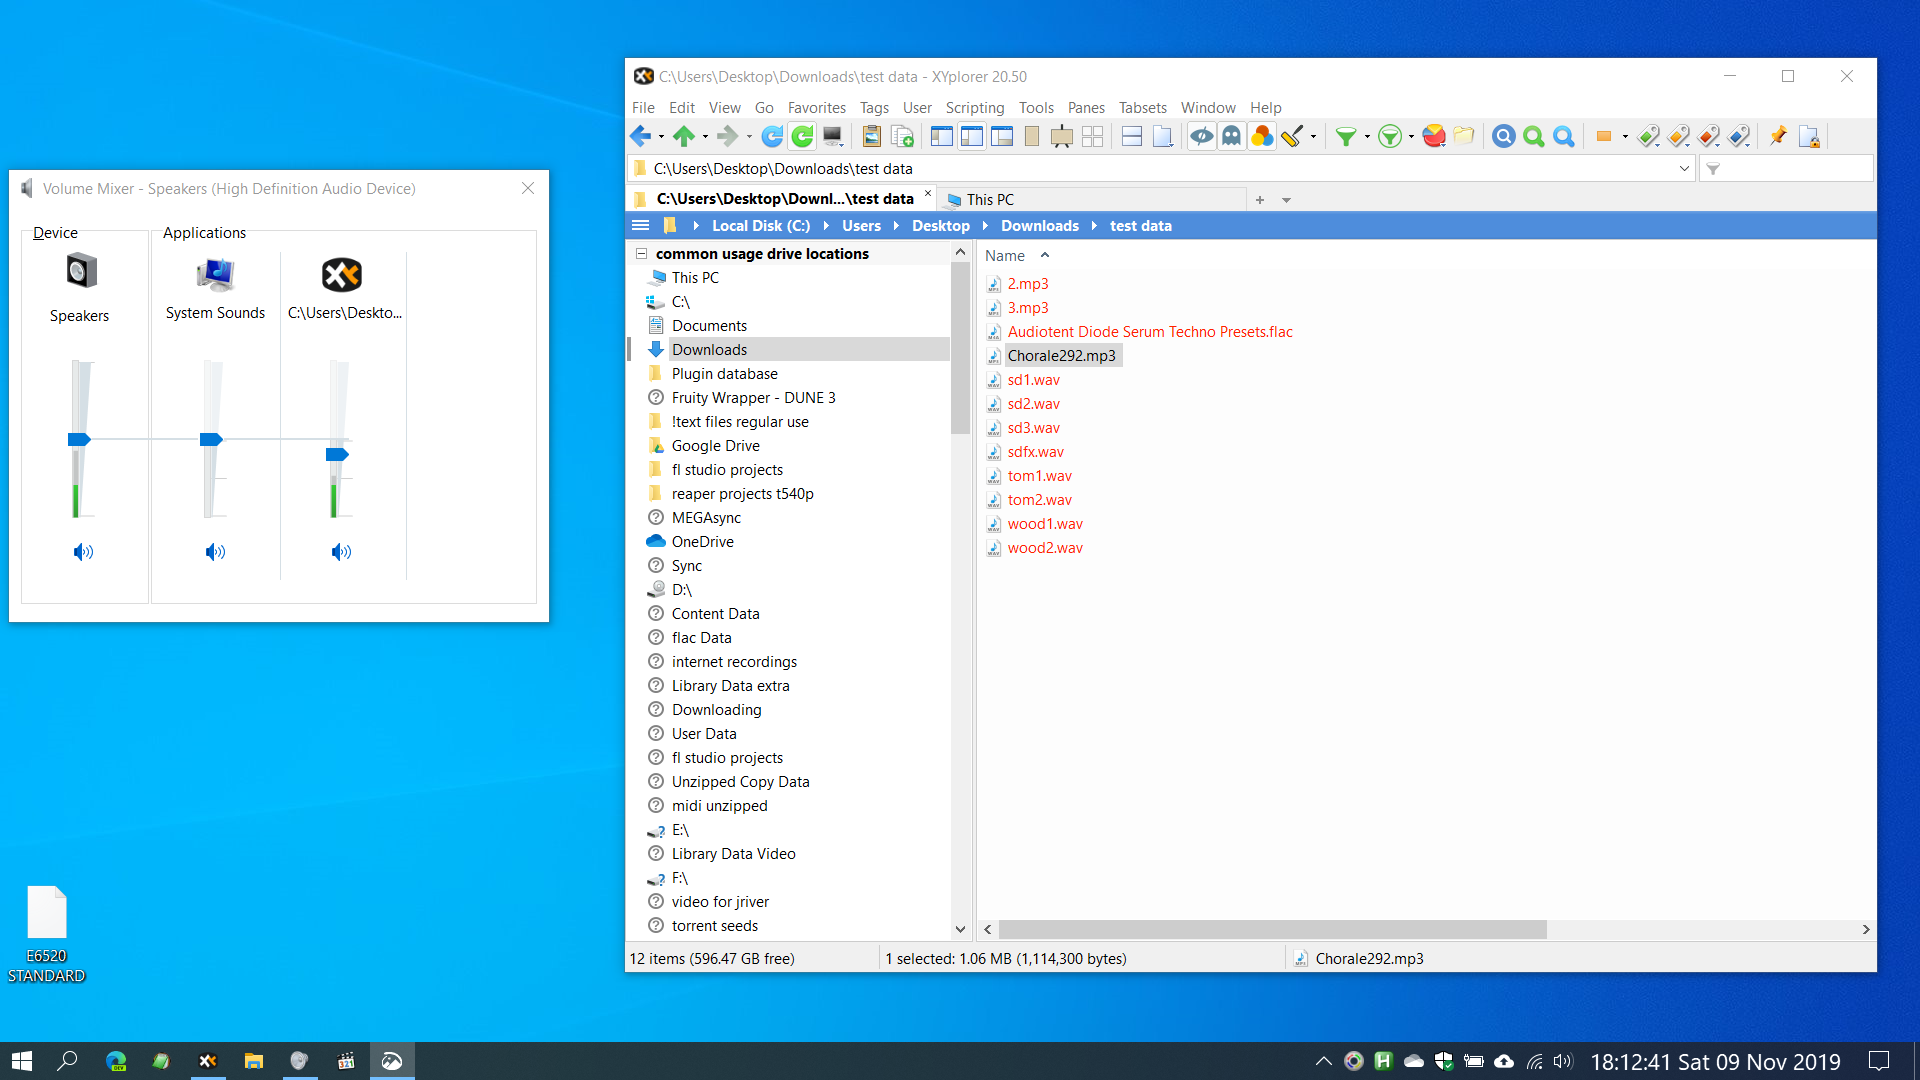The height and width of the screenshot is (1080, 1920).
Task: Apply the green tag icon to the selection
Action: click(1648, 136)
